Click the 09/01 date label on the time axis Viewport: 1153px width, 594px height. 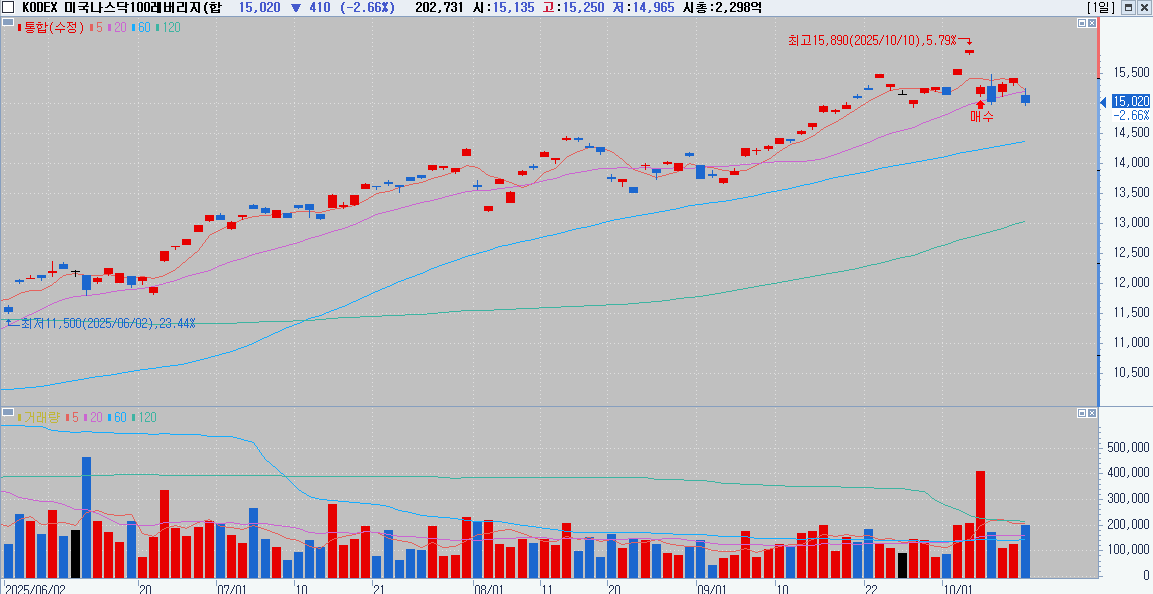tap(711, 588)
